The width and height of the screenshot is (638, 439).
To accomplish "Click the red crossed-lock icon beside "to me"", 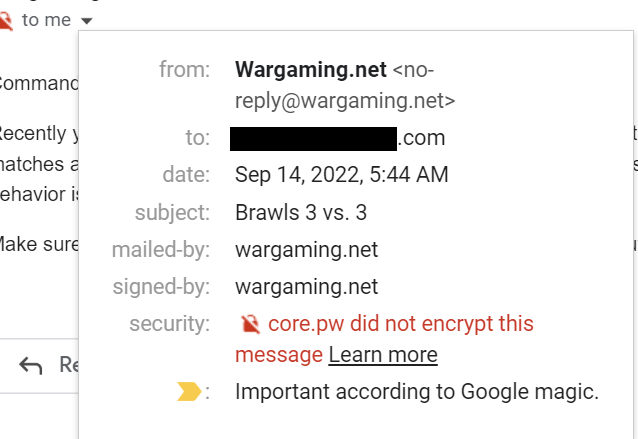I will [5, 20].
